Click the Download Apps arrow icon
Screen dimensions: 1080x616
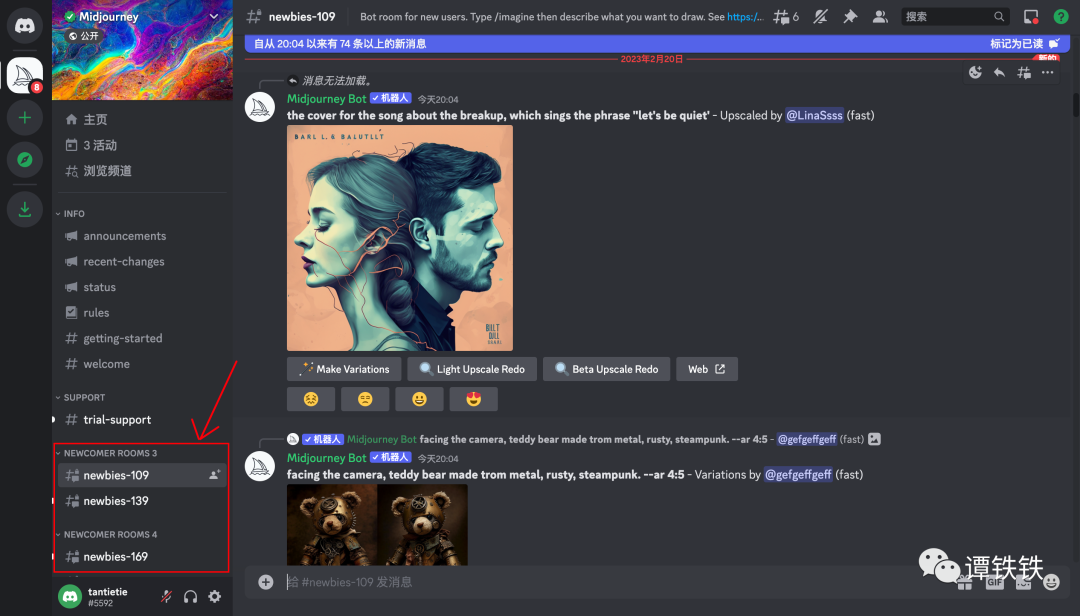25,209
